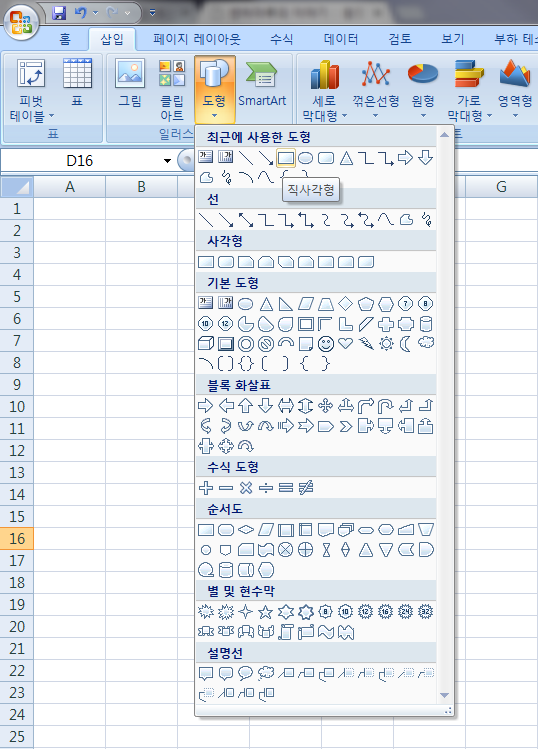The image size is (538, 749).
Task: Select the cloud callout in 설명선
Action: (x=266, y=674)
